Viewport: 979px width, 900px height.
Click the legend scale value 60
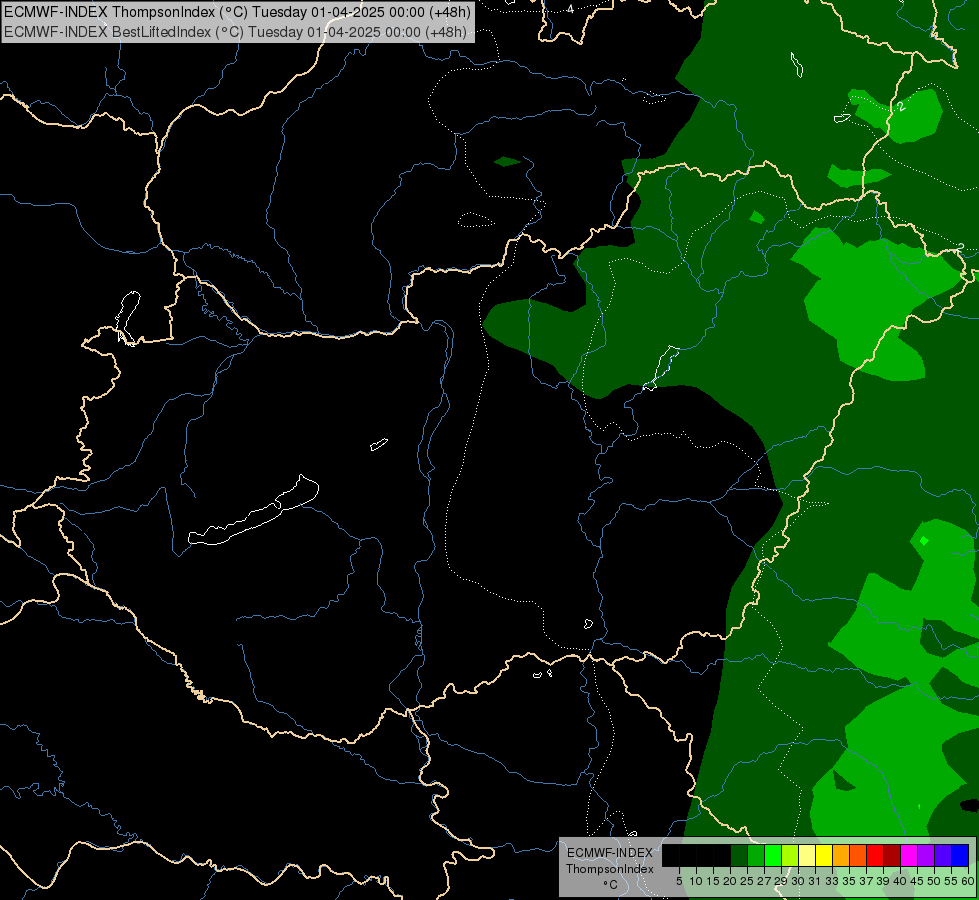tap(968, 881)
